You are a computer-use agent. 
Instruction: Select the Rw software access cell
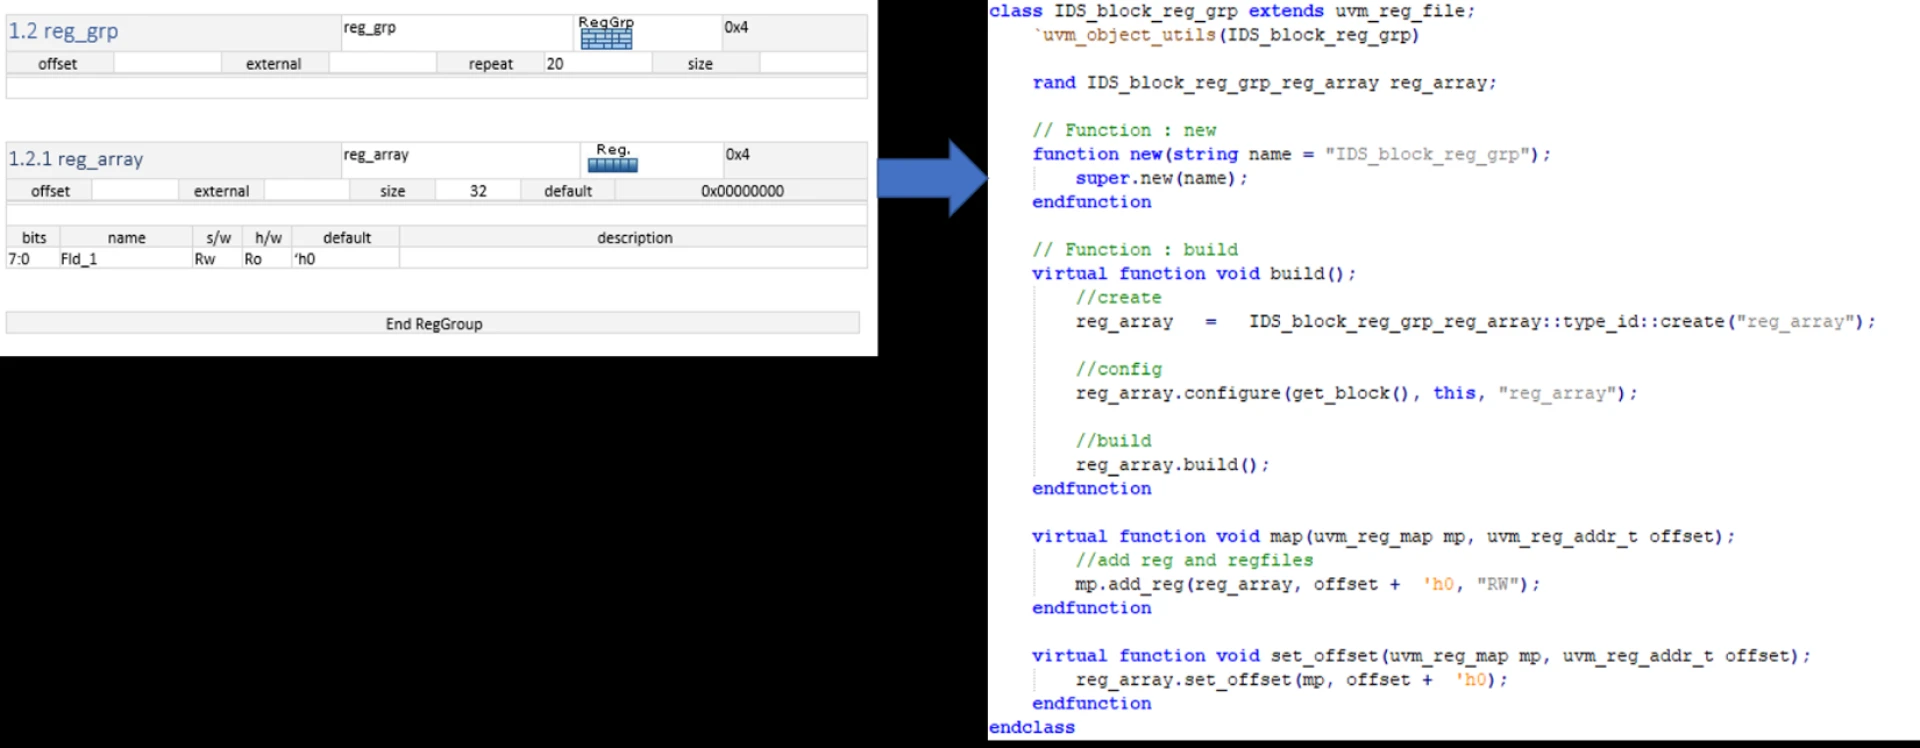coord(205,259)
